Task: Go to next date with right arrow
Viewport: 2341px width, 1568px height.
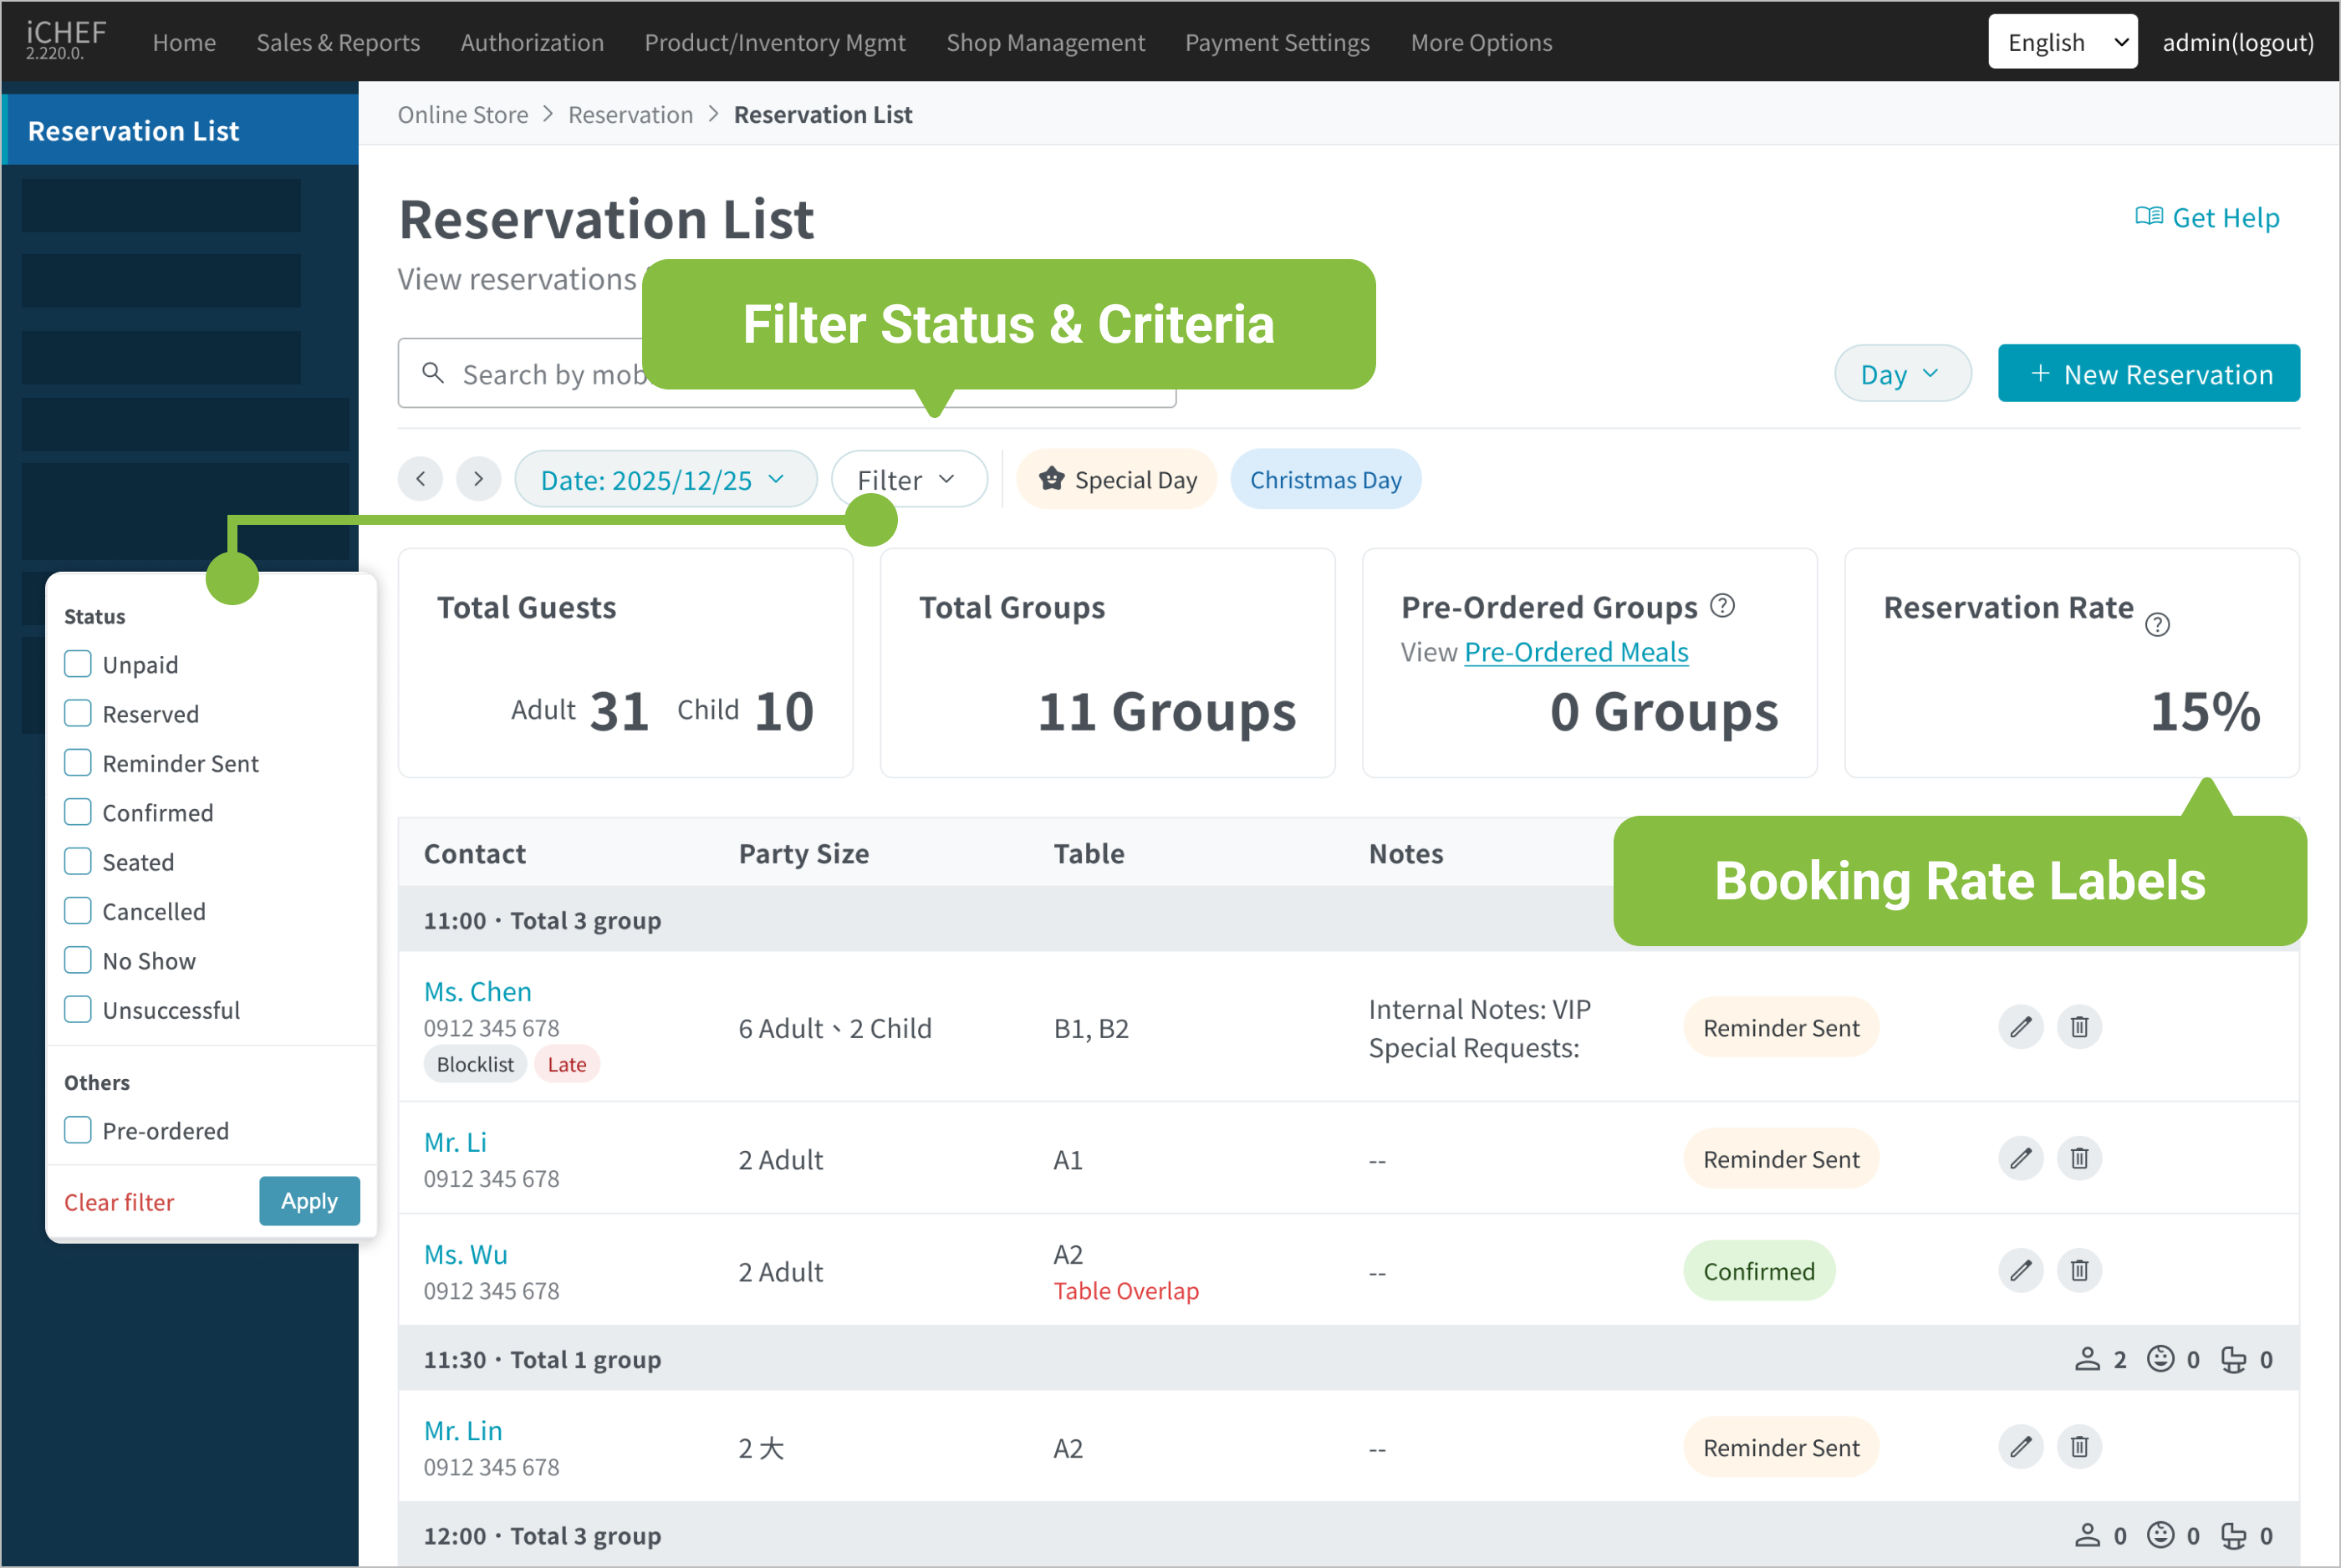Action: [x=479, y=479]
